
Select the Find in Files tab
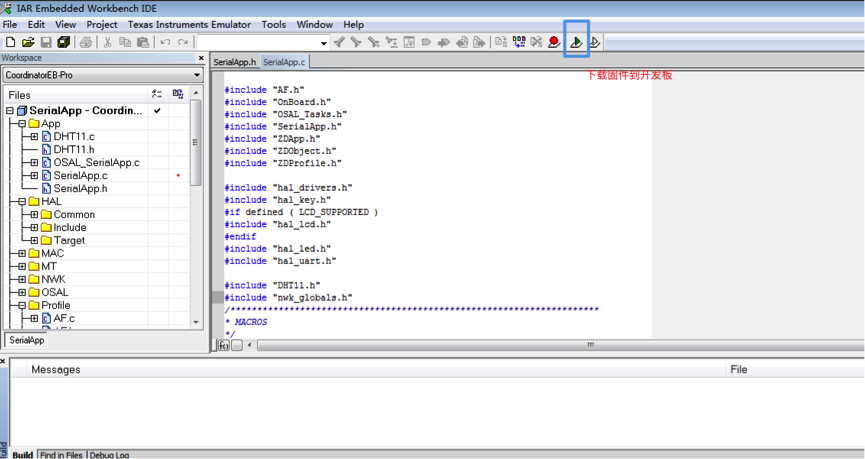point(61,455)
